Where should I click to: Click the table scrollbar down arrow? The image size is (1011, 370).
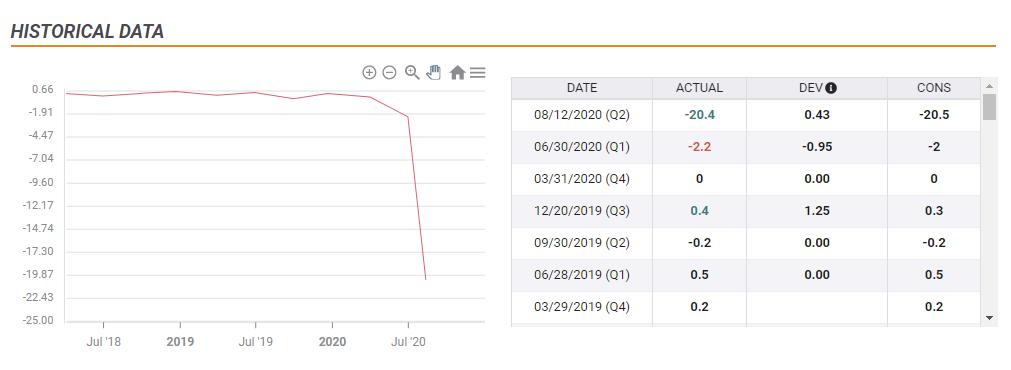pos(989,318)
